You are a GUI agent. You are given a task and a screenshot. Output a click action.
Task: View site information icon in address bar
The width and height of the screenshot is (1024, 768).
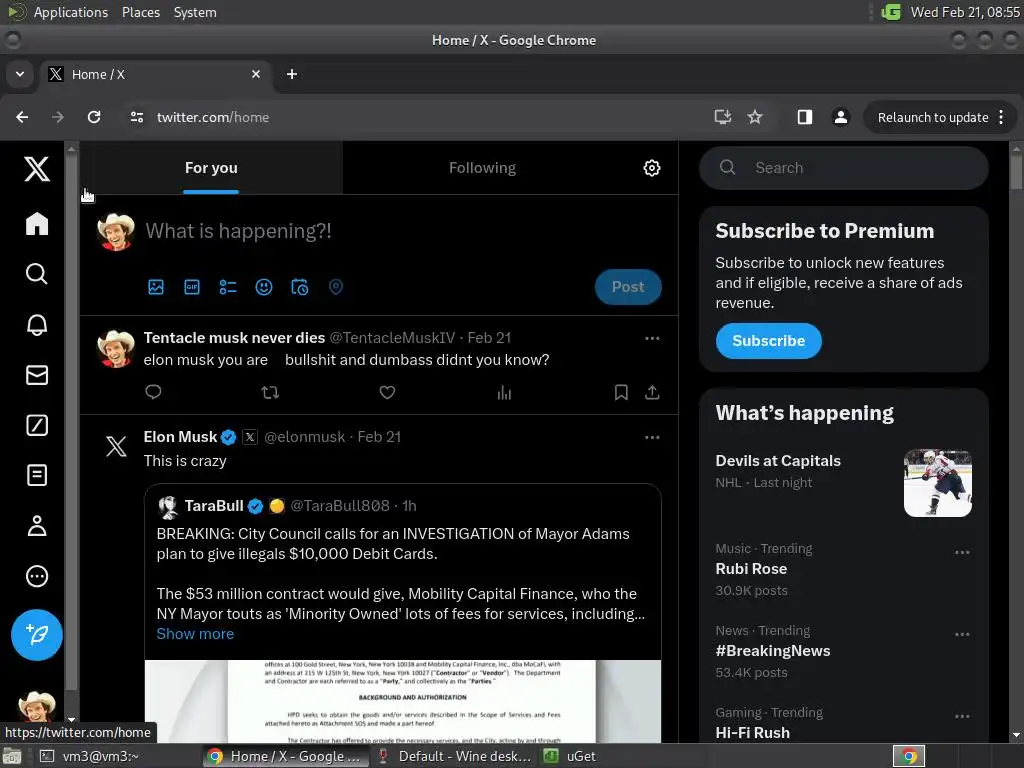(136, 117)
